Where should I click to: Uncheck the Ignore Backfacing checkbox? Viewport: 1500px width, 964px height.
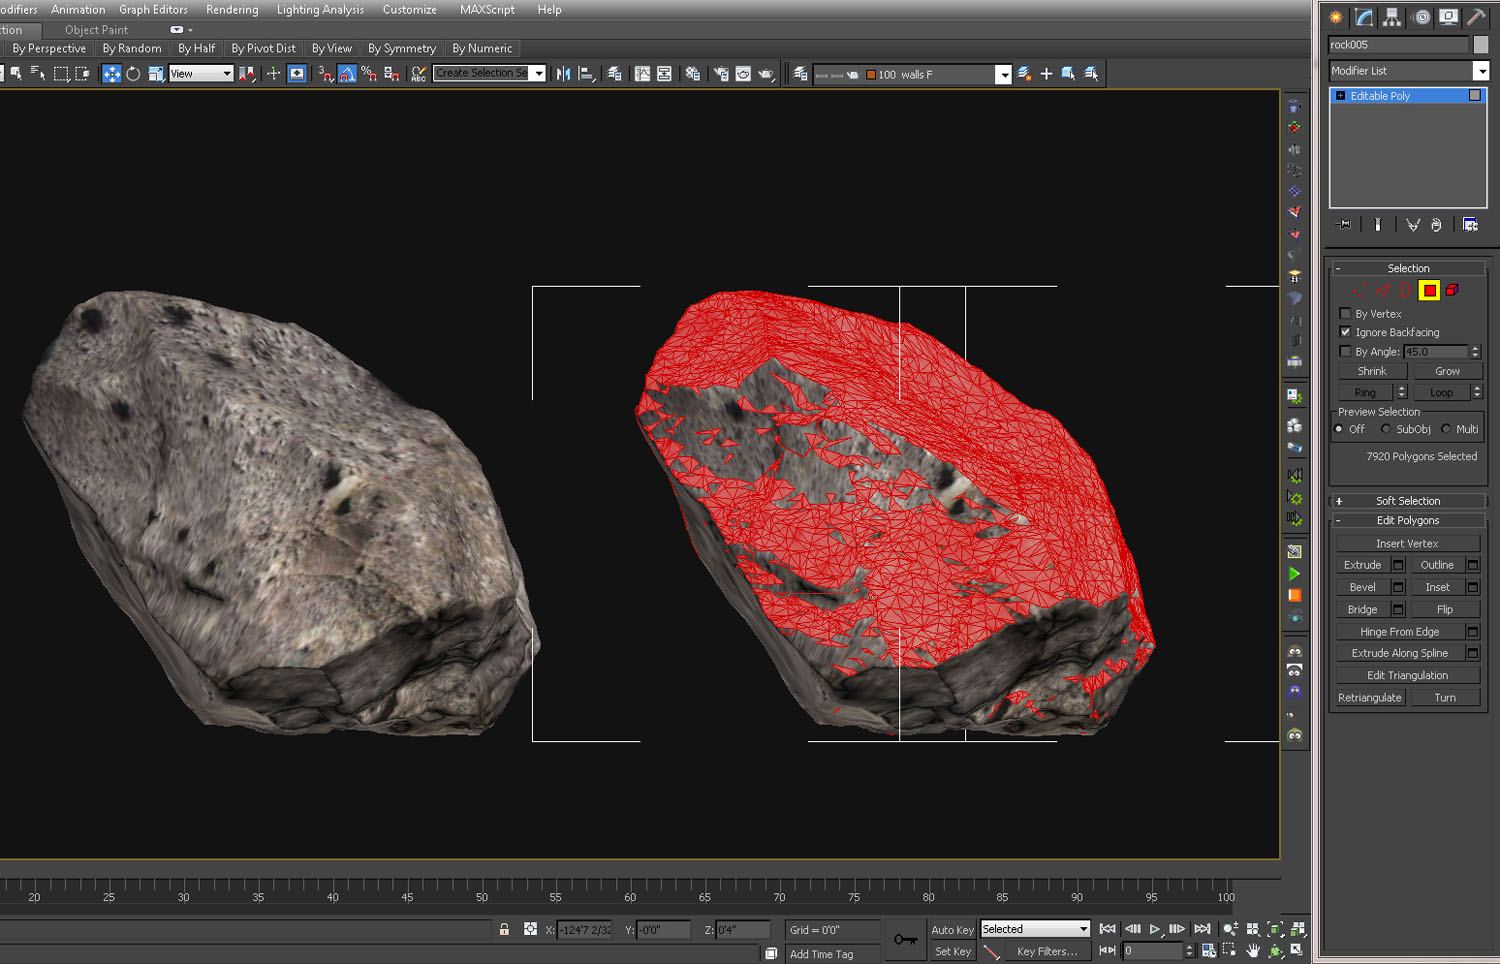pos(1345,332)
